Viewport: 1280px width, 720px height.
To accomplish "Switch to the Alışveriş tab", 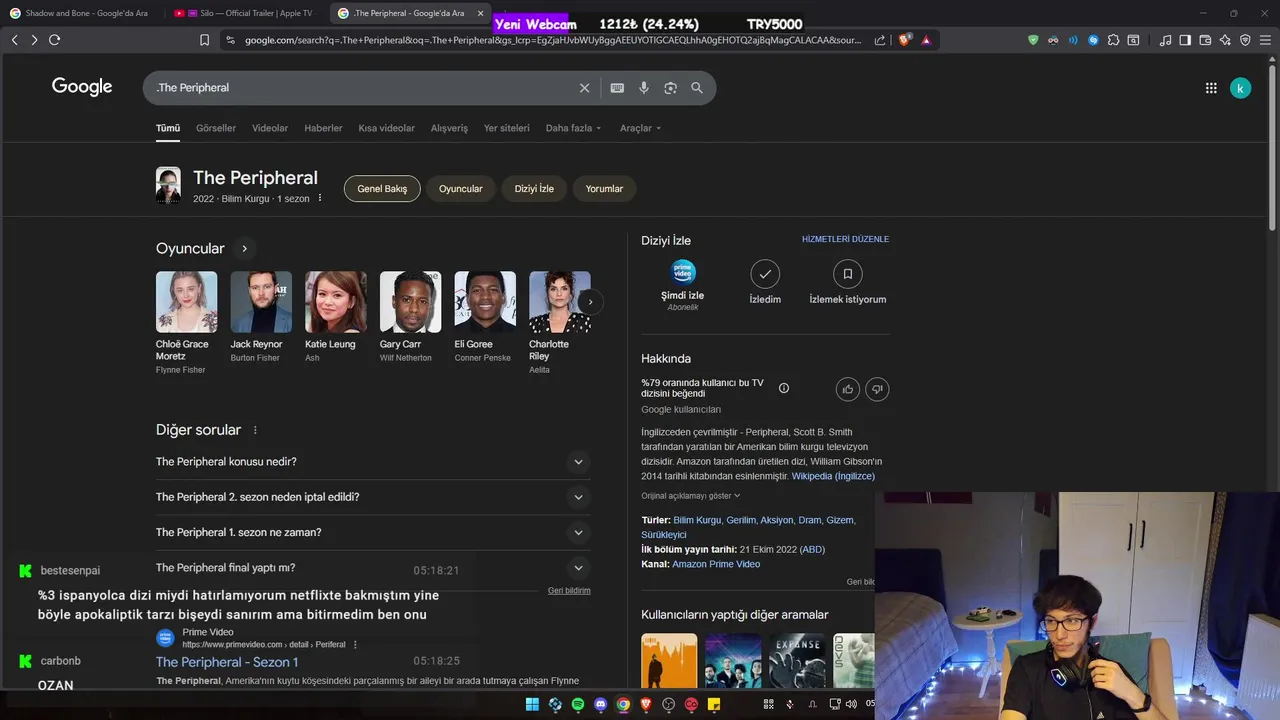I will point(449,128).
